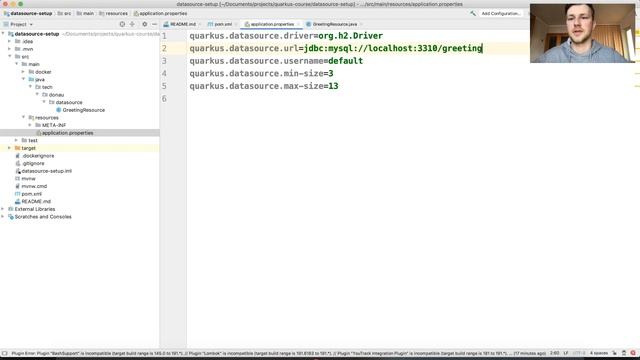Click the 4 spaces indent setting
This screenshot has width=640, height=360.
599,353
